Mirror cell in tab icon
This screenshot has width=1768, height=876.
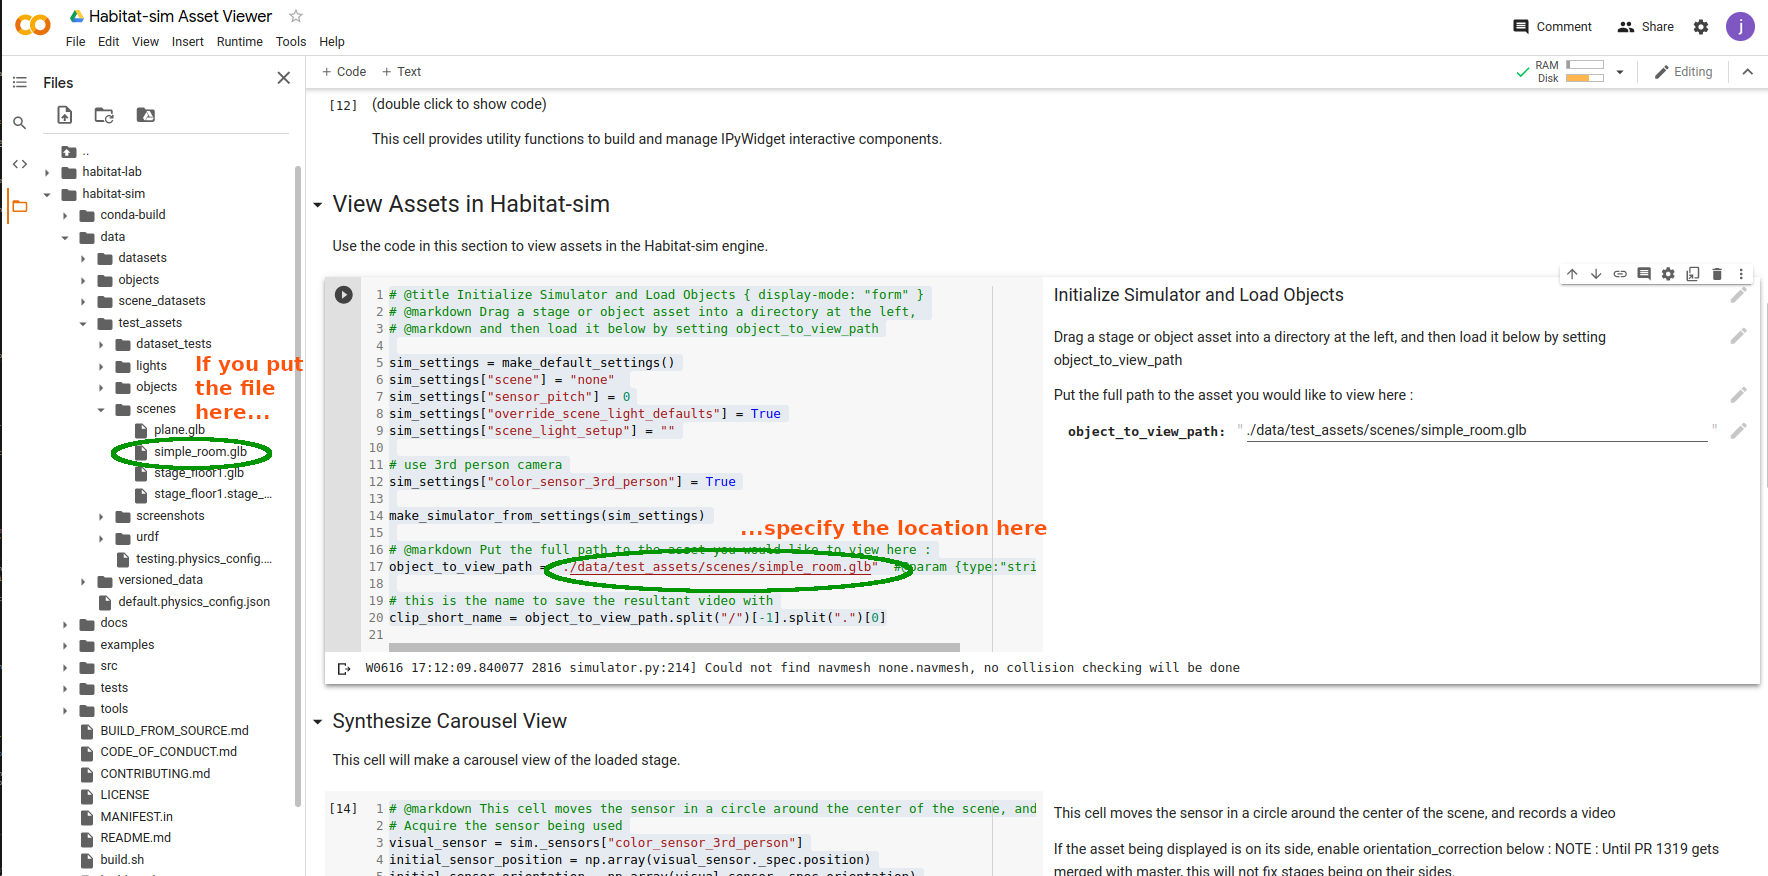pyautogui.click(x=1693, y=274)
